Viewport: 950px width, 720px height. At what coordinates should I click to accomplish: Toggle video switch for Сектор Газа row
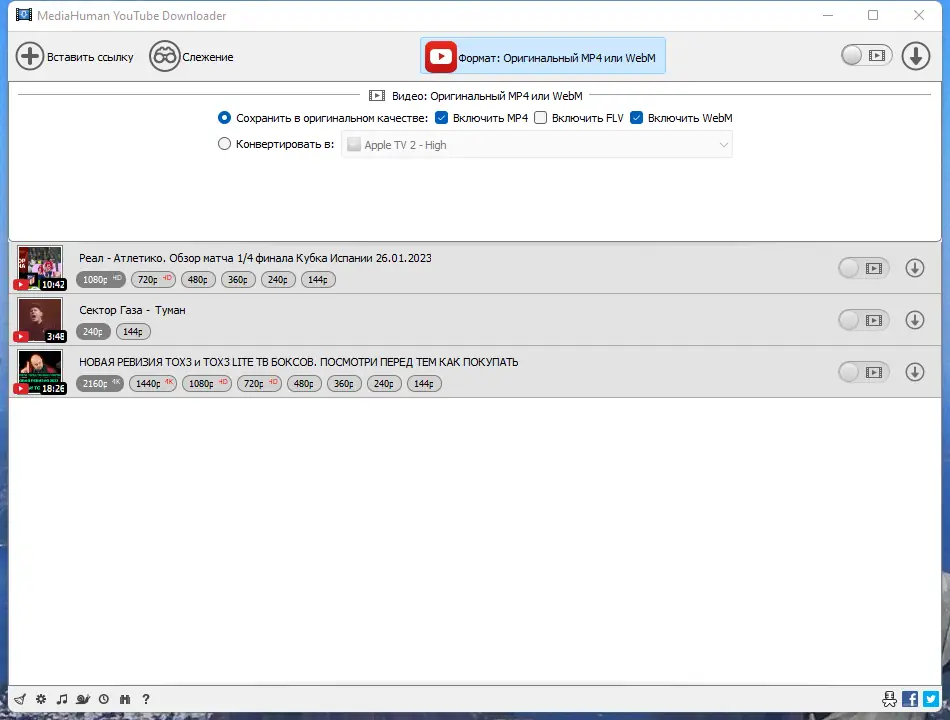coord(864,320)
